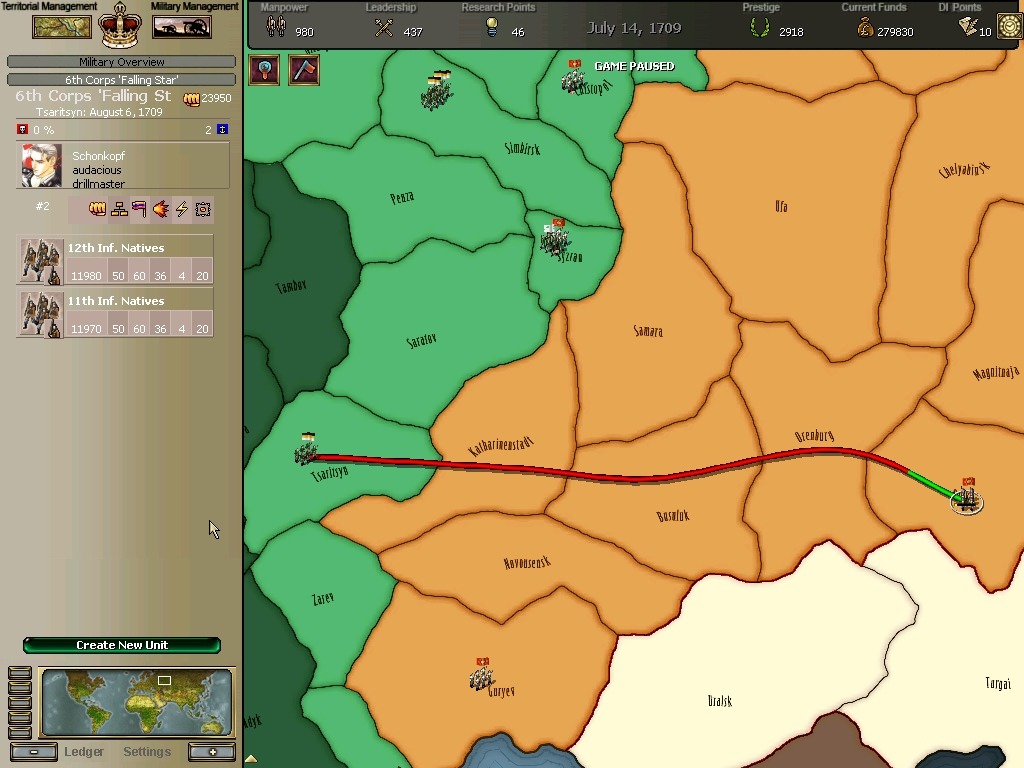The image size is (1024, 768).
Task: Click the Buzuluk province label
Action: pos(673,516)
